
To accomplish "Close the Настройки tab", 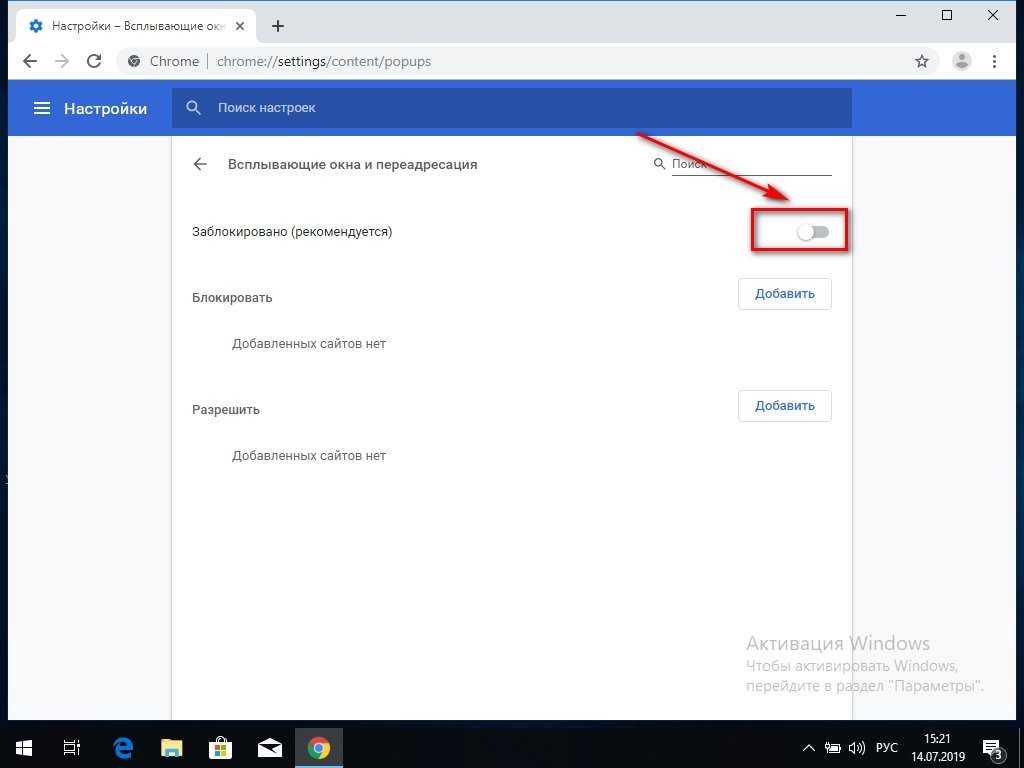I will point(240,26).
